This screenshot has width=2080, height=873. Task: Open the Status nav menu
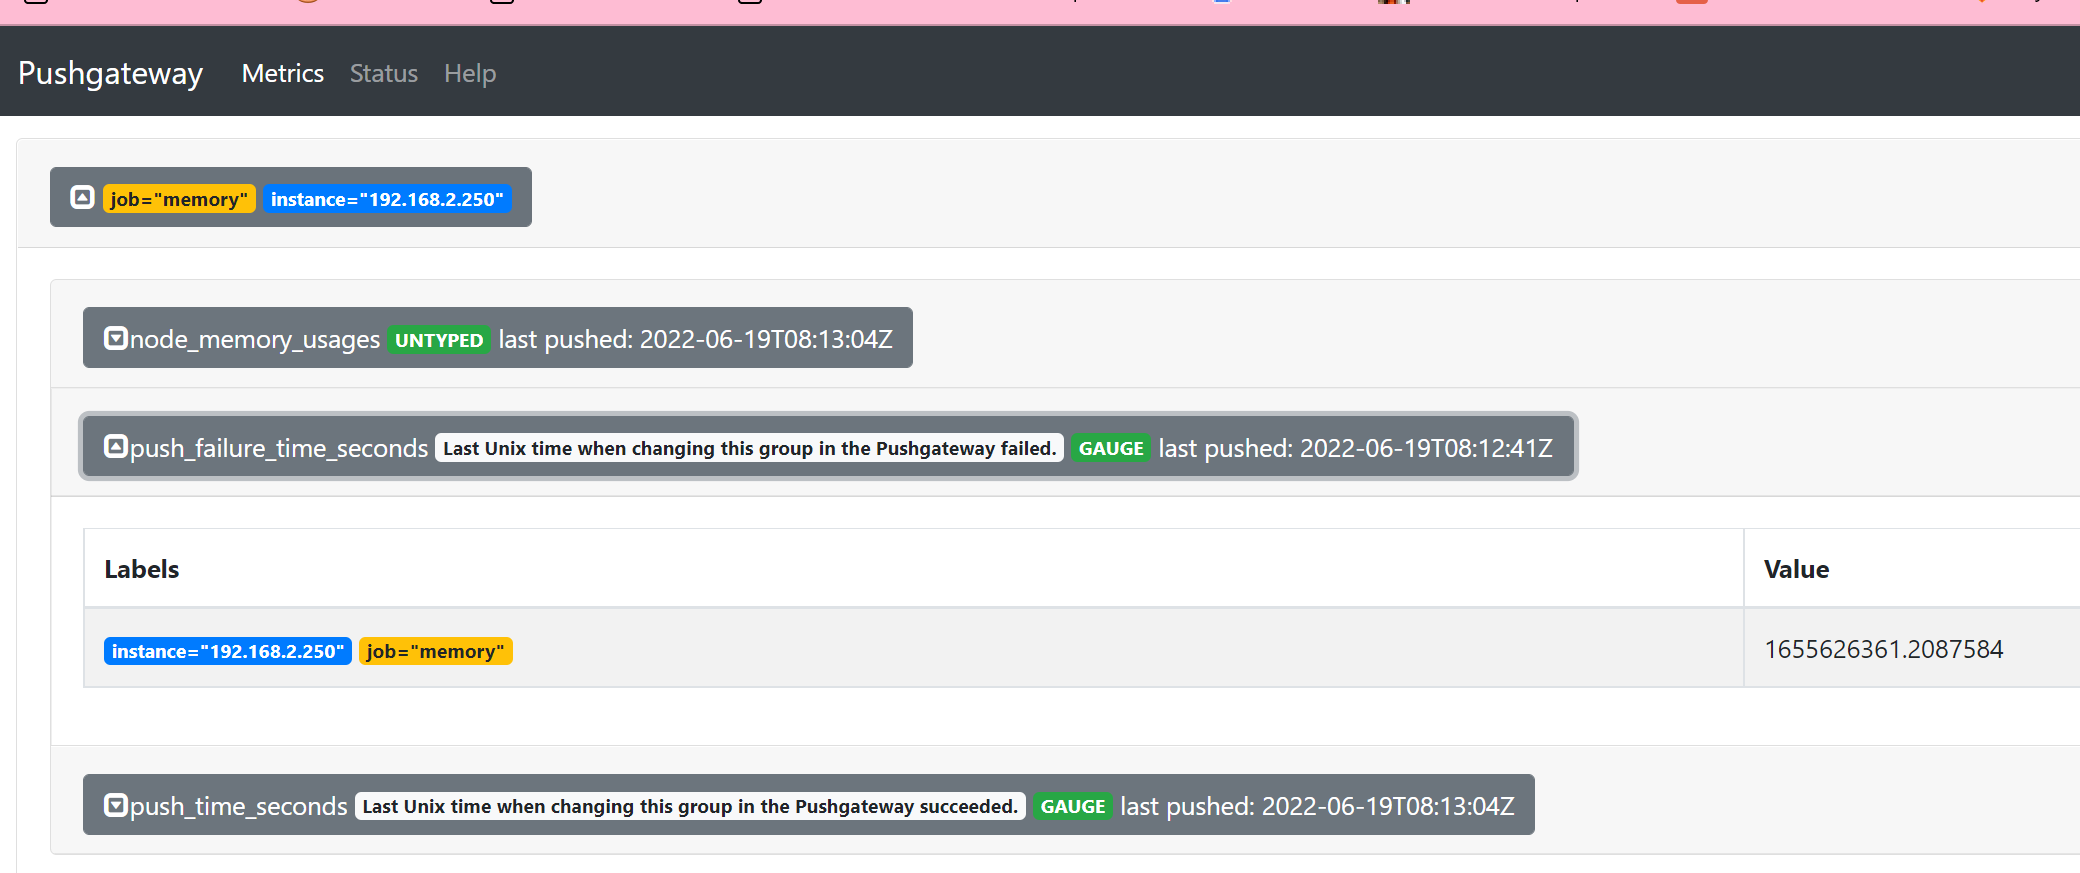tap(384, 73)
